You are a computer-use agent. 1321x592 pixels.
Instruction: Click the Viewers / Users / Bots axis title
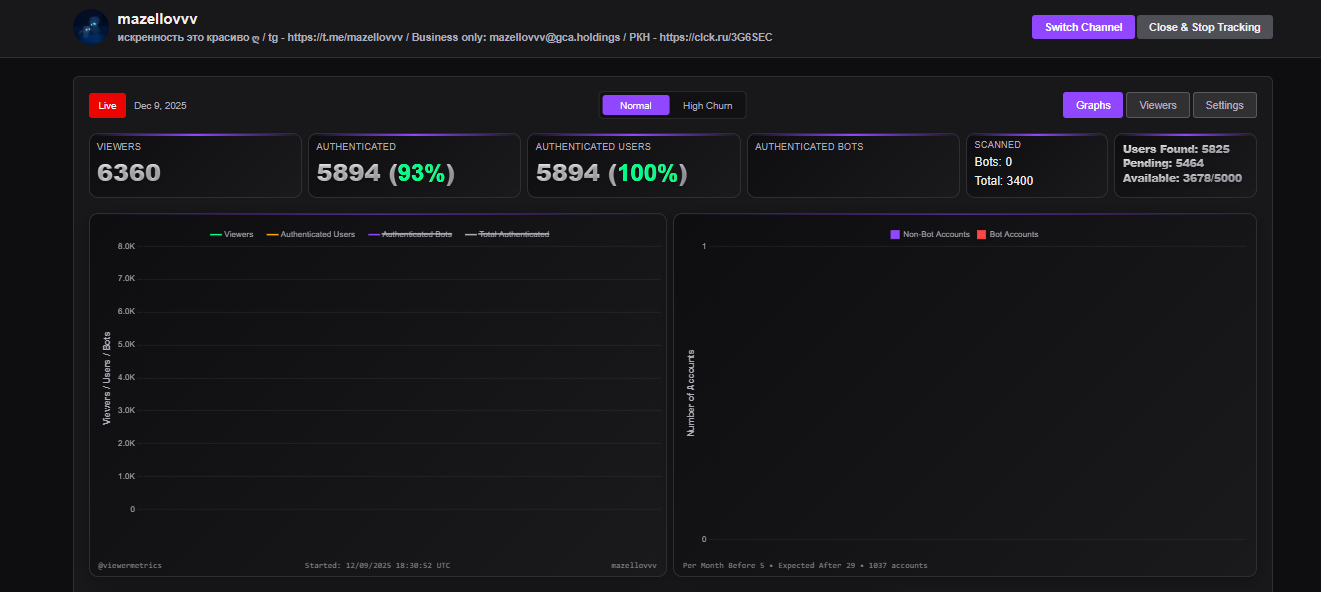pos(107,378)
